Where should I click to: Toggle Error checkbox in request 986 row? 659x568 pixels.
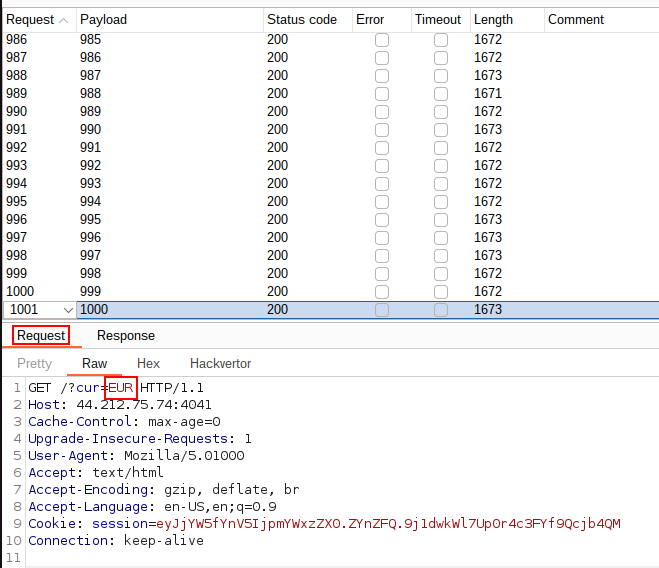pos(382,40)
